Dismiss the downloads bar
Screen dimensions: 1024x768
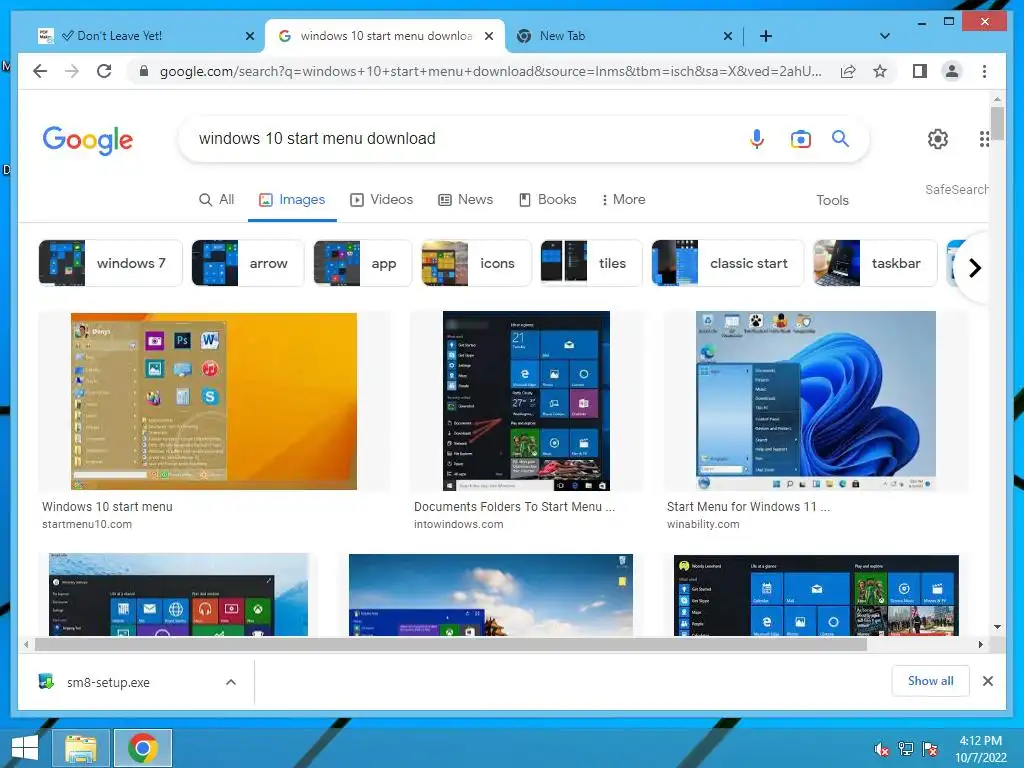(x=987, y=681)
